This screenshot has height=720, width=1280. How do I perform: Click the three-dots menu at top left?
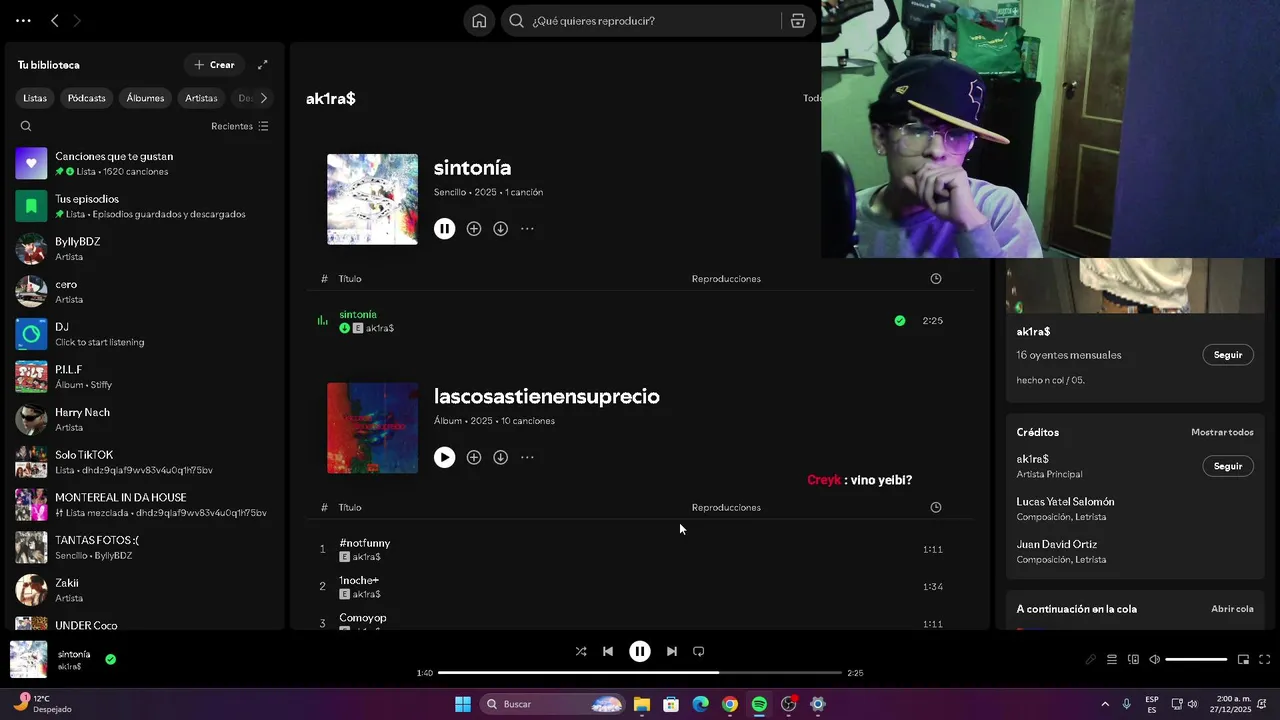(x=23, y=21)
